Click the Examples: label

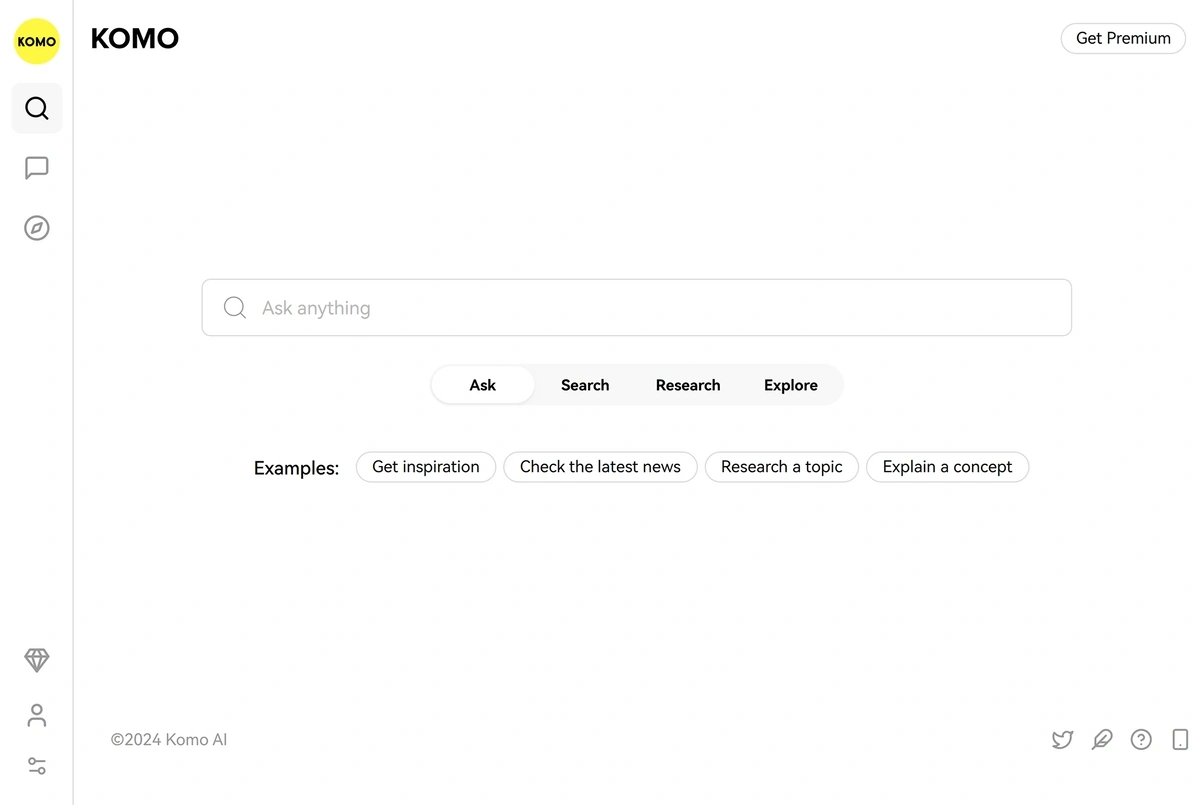click(297, 468)
